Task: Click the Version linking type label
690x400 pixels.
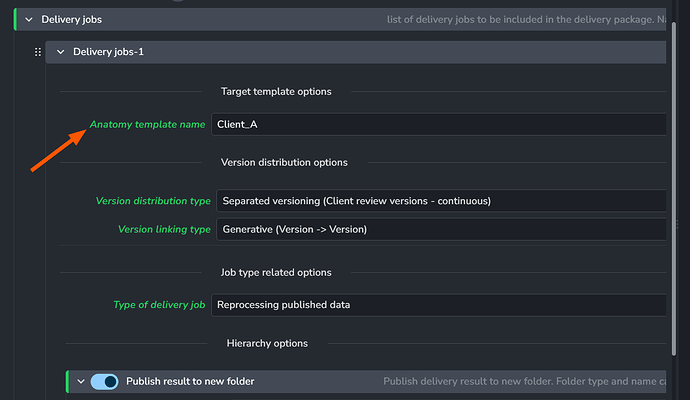Action: 164,229
